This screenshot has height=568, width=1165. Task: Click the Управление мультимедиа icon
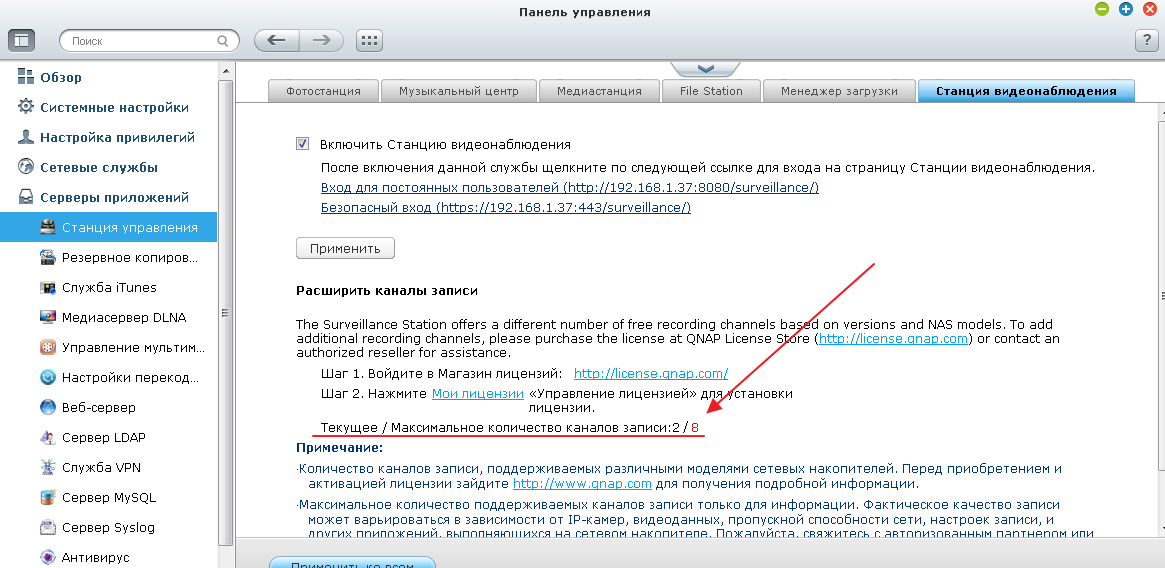48,347
